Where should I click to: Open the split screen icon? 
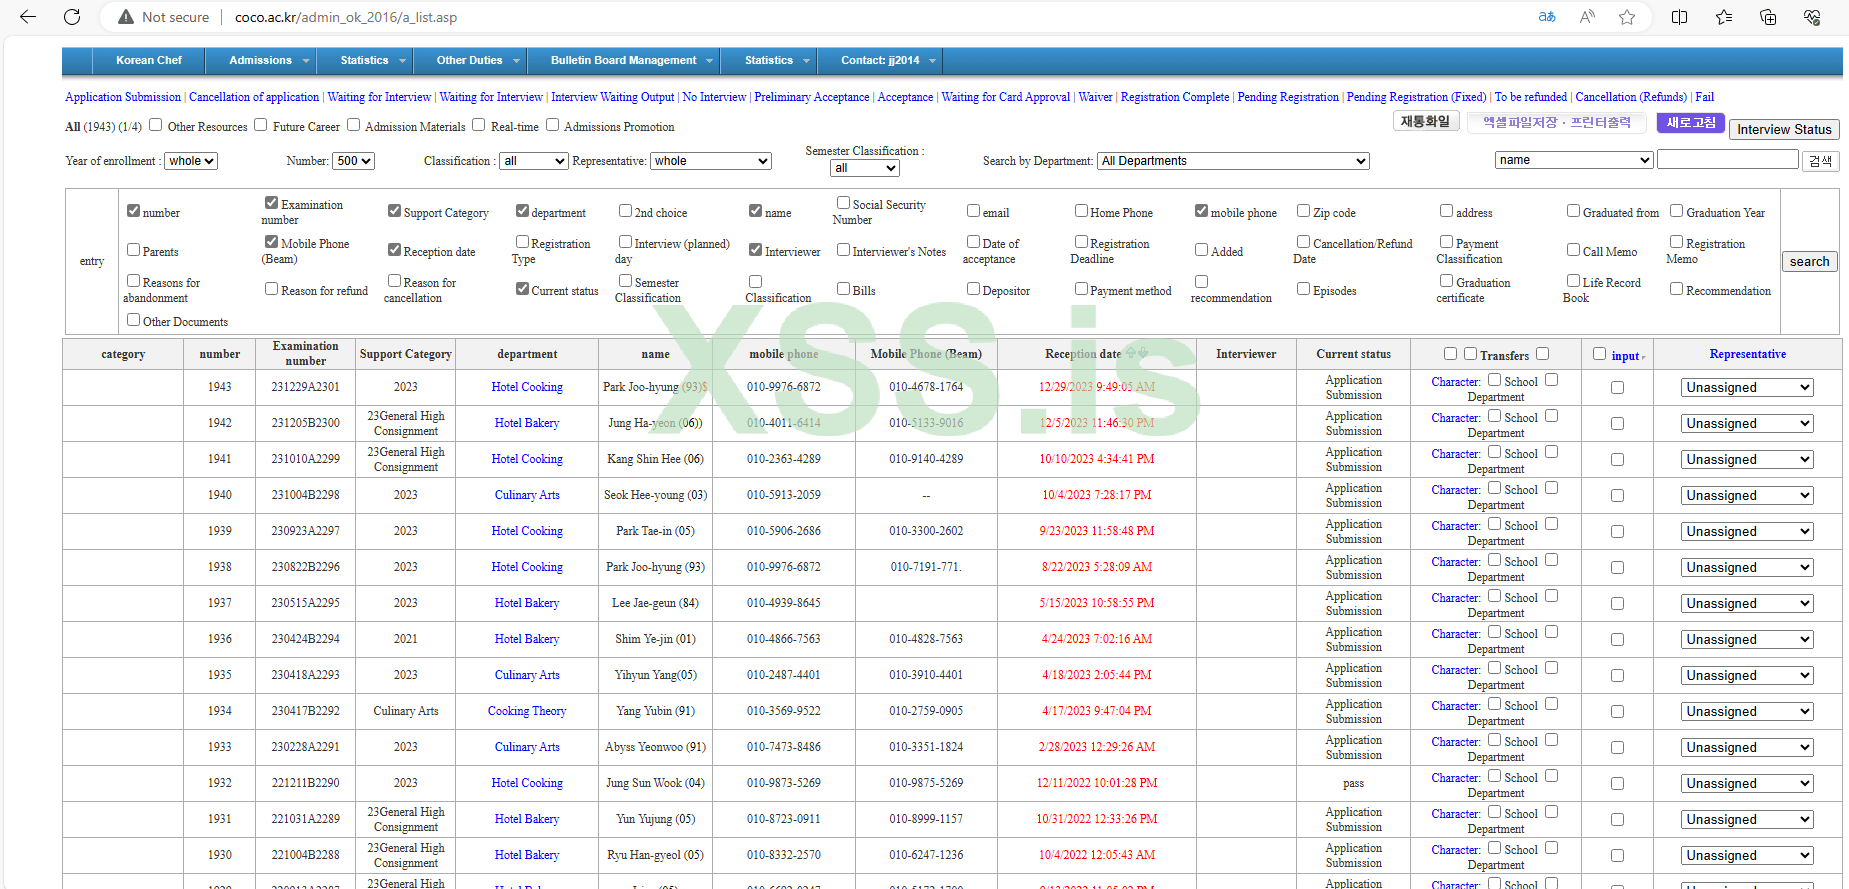(x=1679, y=17)
